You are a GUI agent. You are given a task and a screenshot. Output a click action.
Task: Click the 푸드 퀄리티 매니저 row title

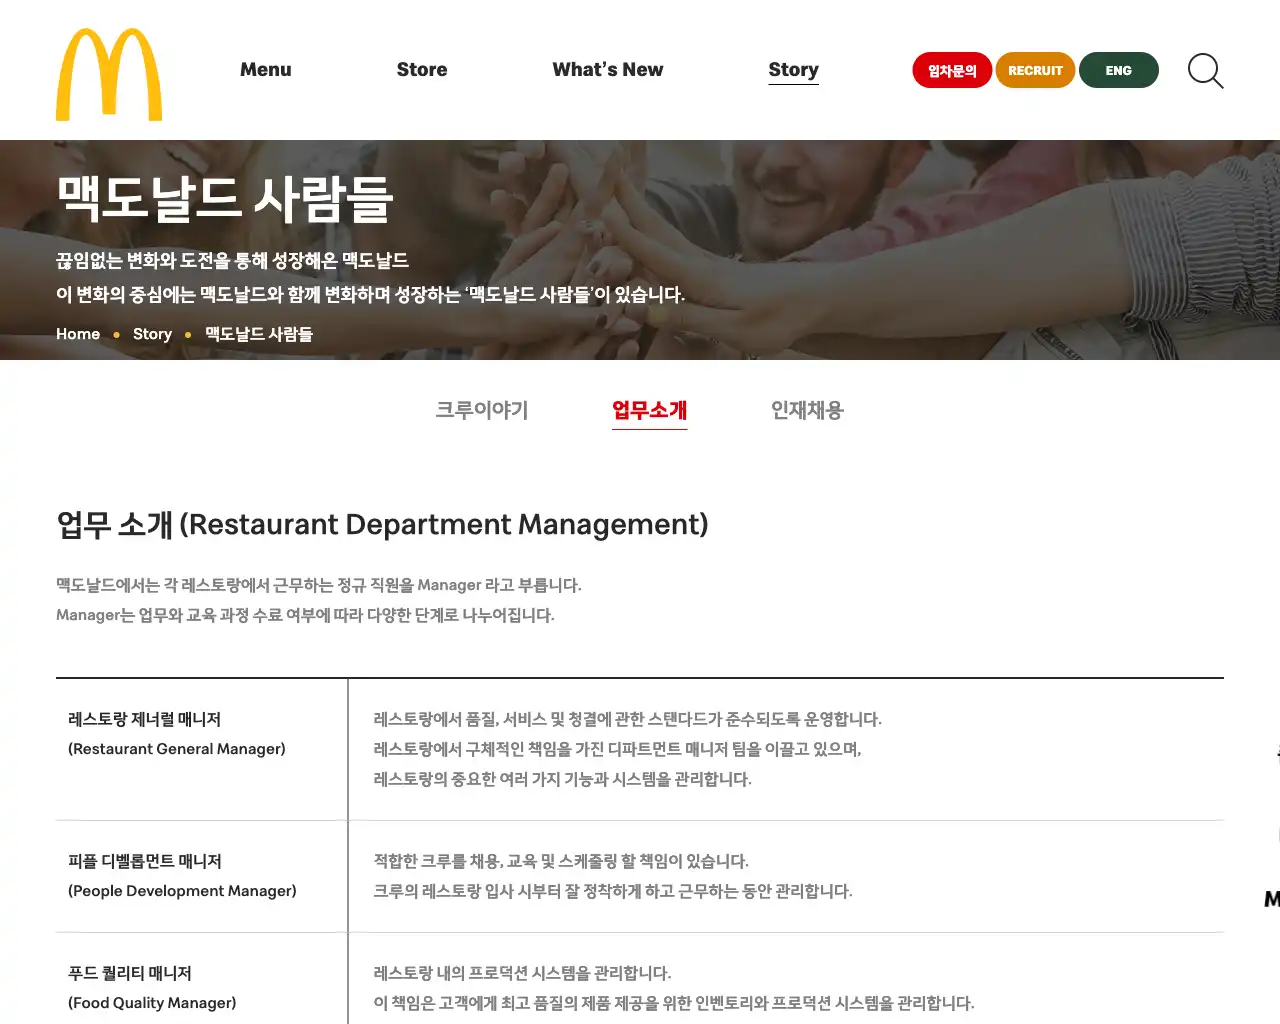click(130, 973)
